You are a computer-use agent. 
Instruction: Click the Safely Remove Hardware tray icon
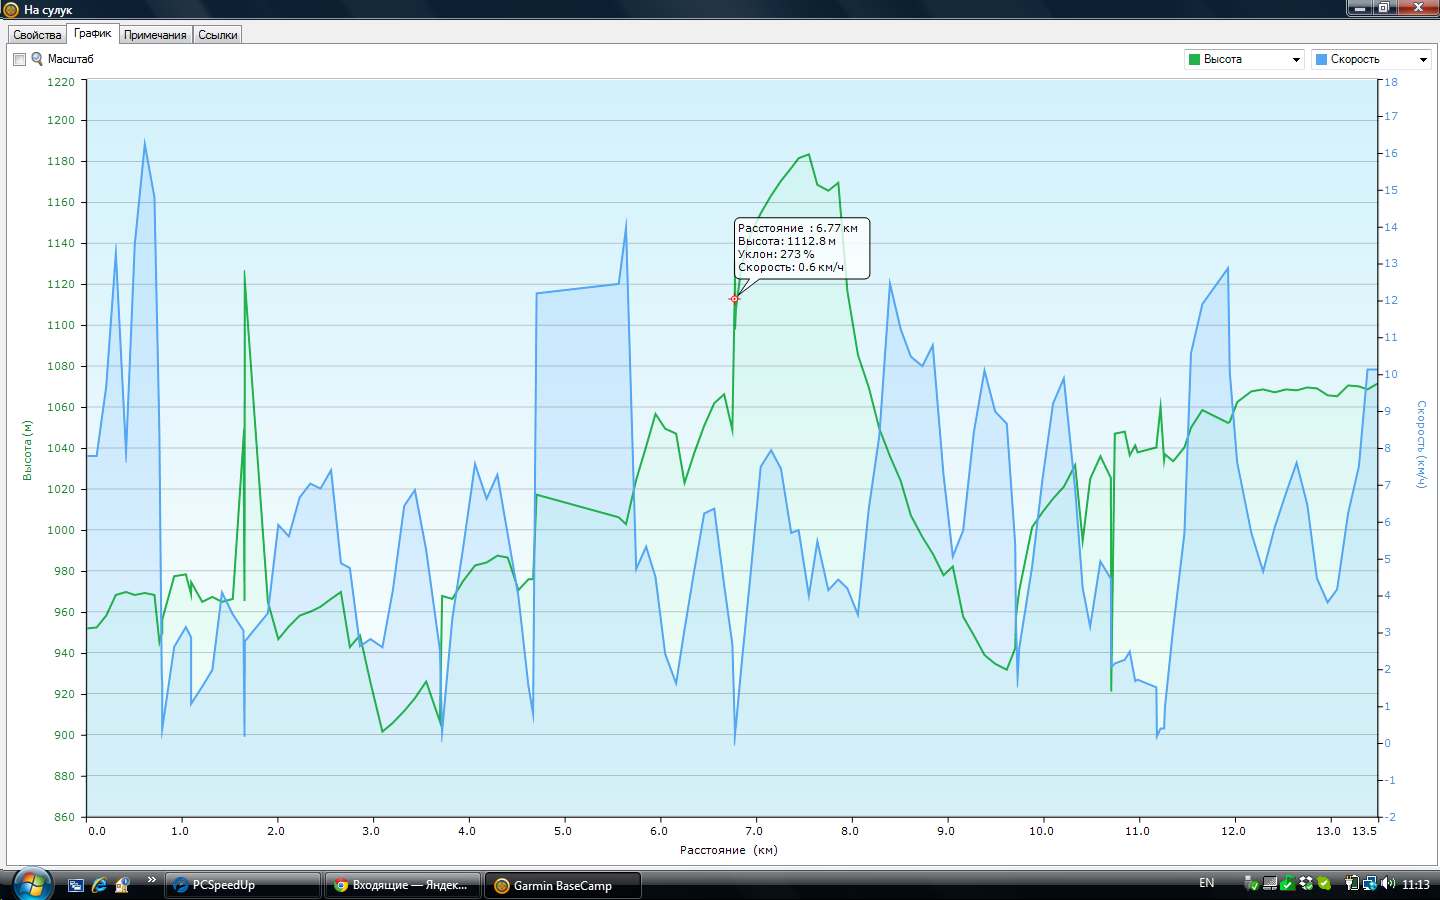tap(1251, 884)
